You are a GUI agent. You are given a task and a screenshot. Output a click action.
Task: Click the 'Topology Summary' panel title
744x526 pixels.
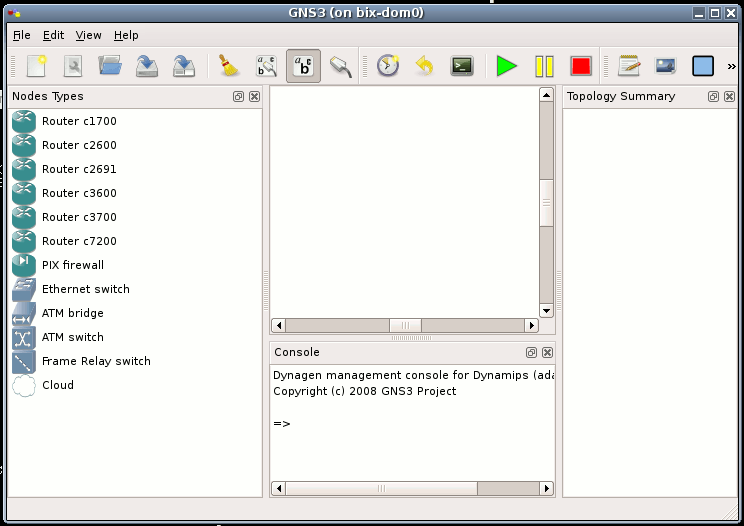click(x=621, y=96)
